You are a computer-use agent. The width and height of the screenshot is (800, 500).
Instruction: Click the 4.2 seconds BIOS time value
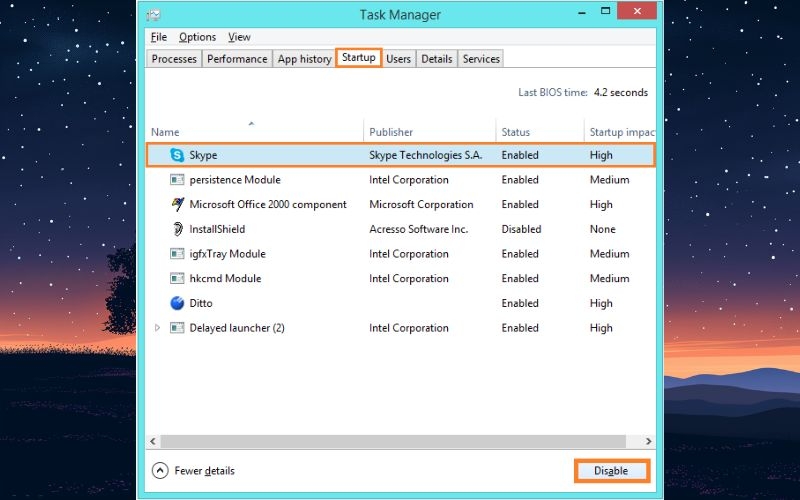[x=620, y=92]
